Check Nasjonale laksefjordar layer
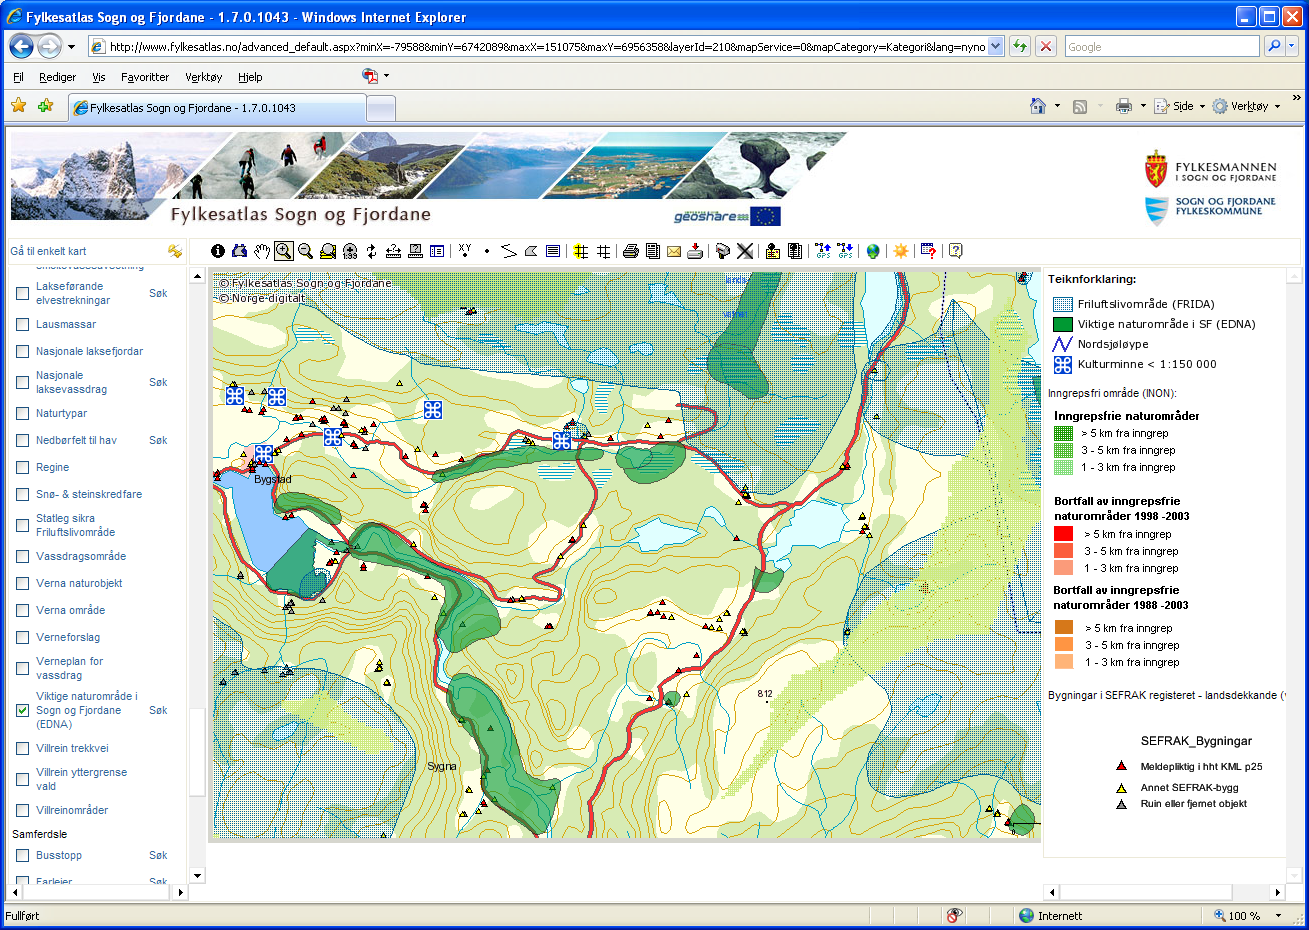The width and height of the screenshot is (1309, 930). point(22,351)
